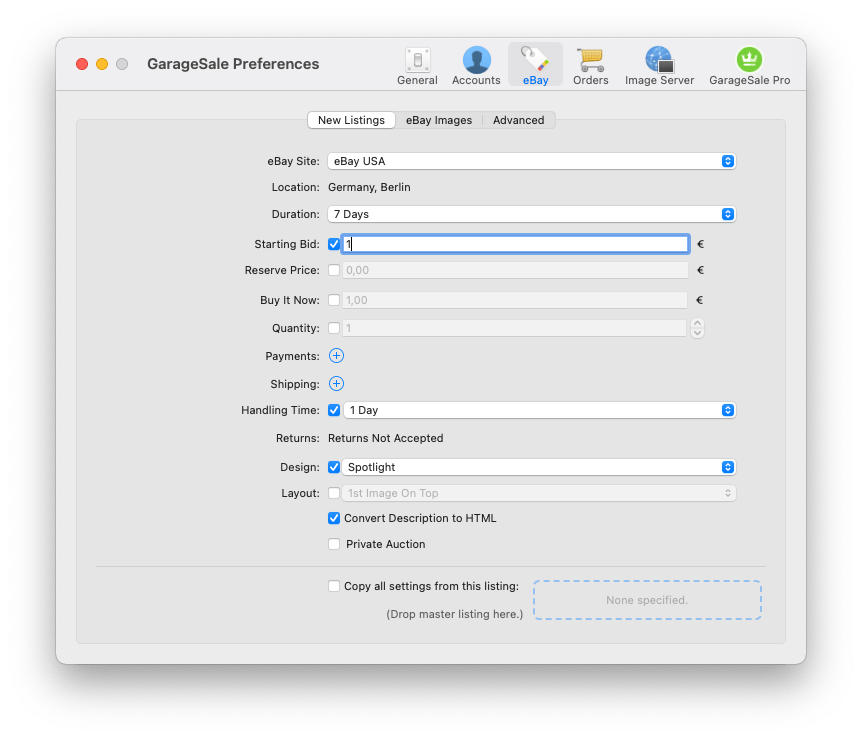Open the Handling Time dropdown

pos(539,410)
